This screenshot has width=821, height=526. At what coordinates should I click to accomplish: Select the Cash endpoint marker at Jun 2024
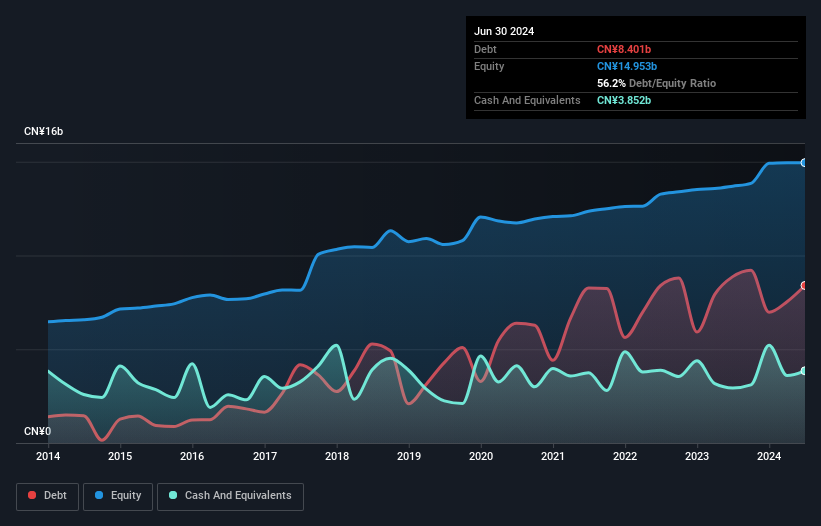click(804, 371)
